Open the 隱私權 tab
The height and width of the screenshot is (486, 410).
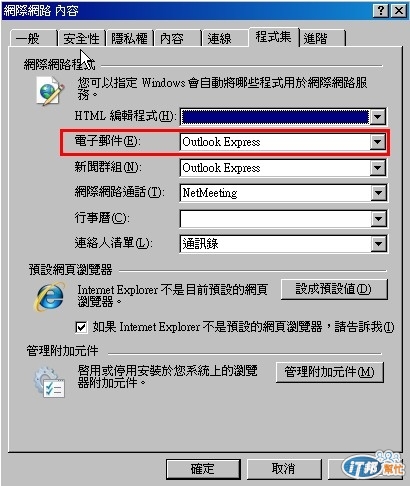[x=129, y=38]
